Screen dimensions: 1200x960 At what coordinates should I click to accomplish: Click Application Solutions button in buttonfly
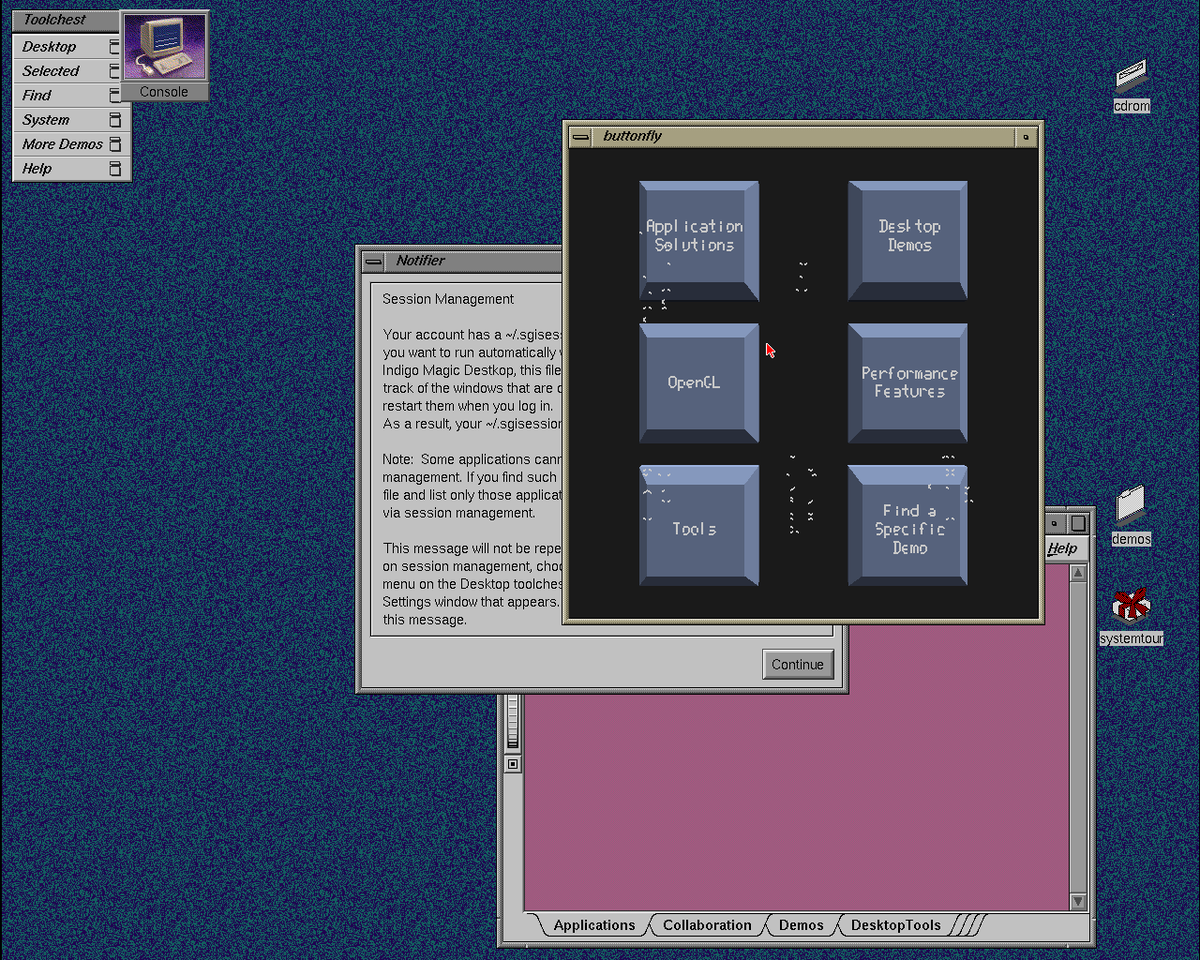[698, 240]
